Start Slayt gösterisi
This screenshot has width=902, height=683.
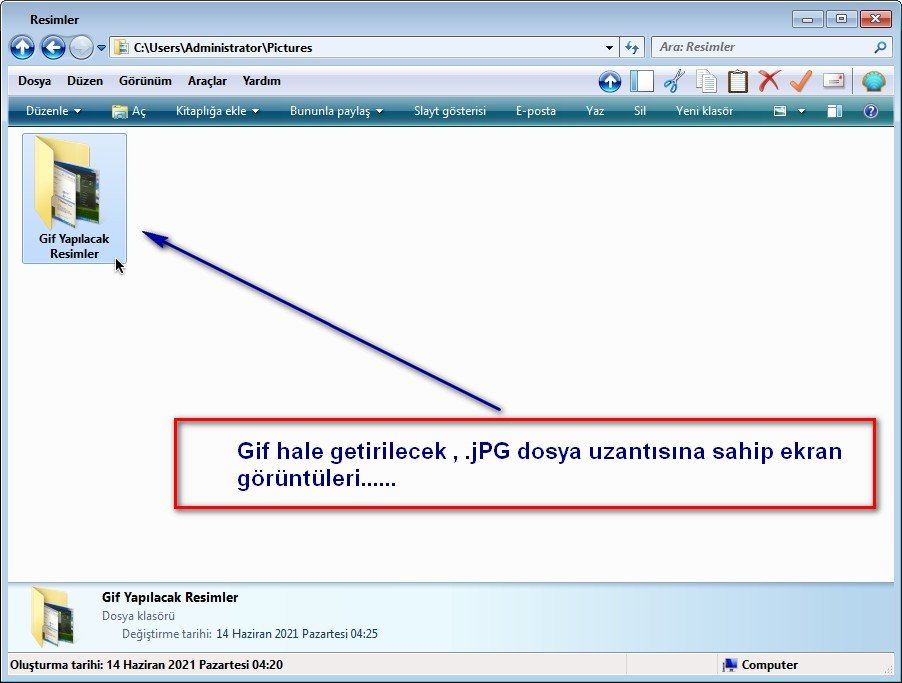[450, 111]
